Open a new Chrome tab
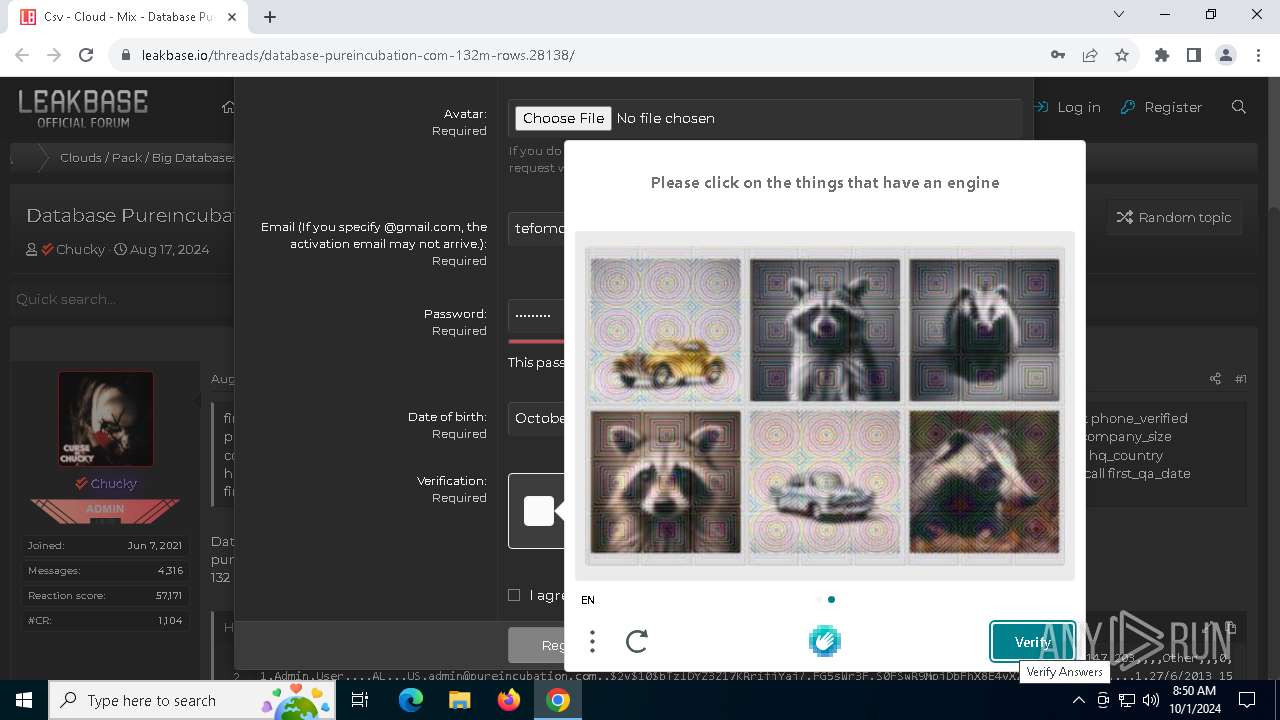 click(x=270, y=16)
